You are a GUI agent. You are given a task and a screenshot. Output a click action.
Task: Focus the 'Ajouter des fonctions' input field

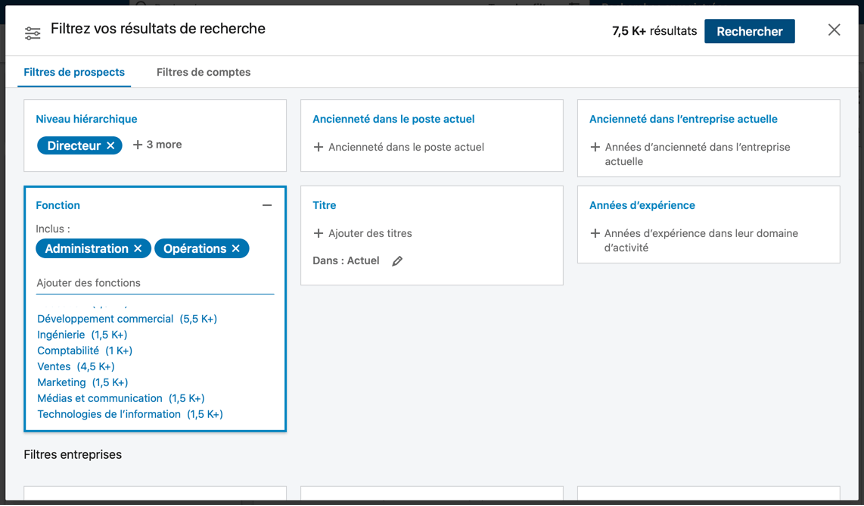[x=155, y=283]
